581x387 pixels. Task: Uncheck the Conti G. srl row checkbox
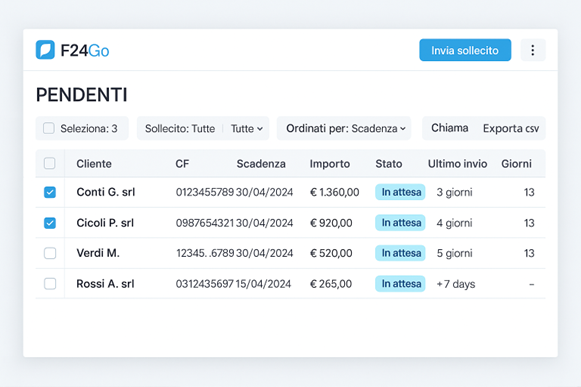click(x=50, y=192)
